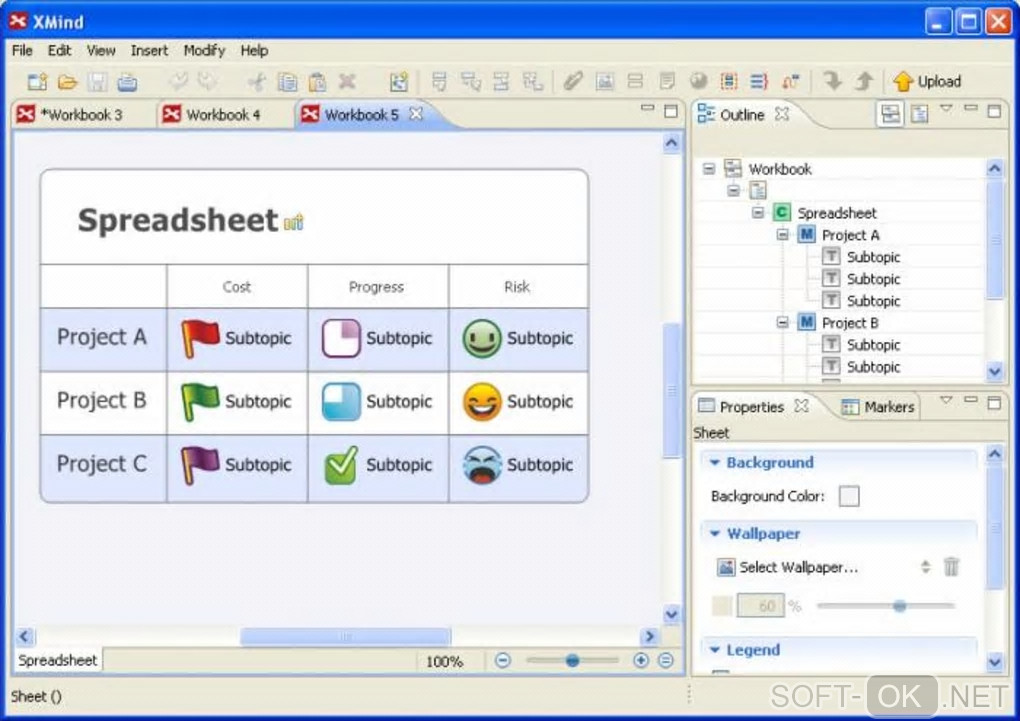The width and height of the screenshot is (1020, 721).
Task: Open the Edit menu
Action: coord(59,50)
